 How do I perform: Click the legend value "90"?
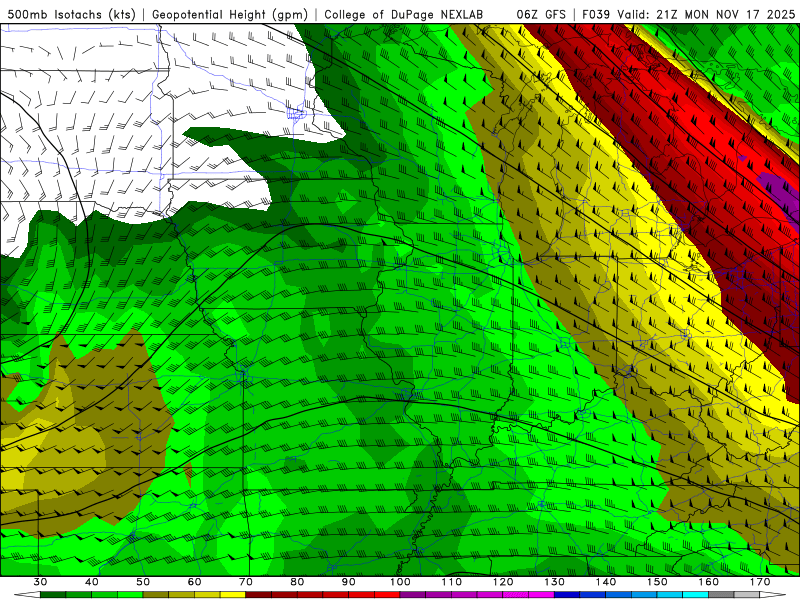tap(348, 582)
